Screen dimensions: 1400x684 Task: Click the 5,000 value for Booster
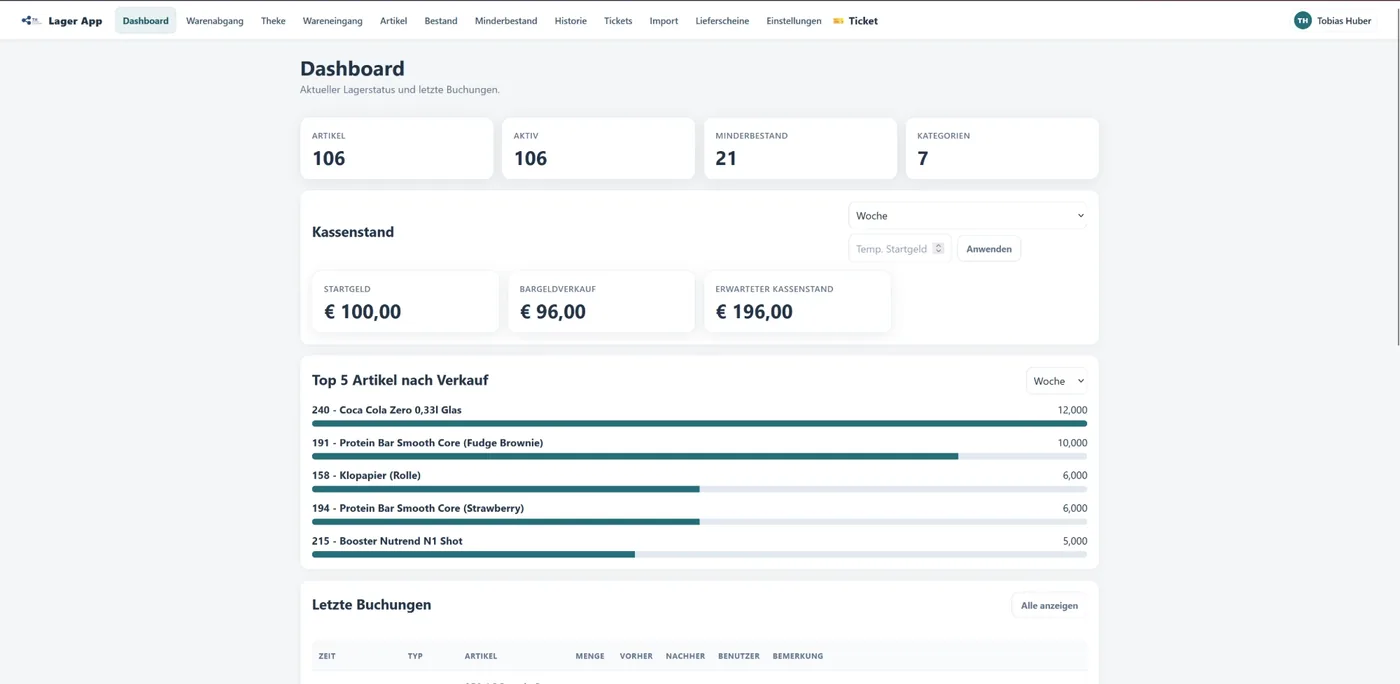pos(1074,541)
